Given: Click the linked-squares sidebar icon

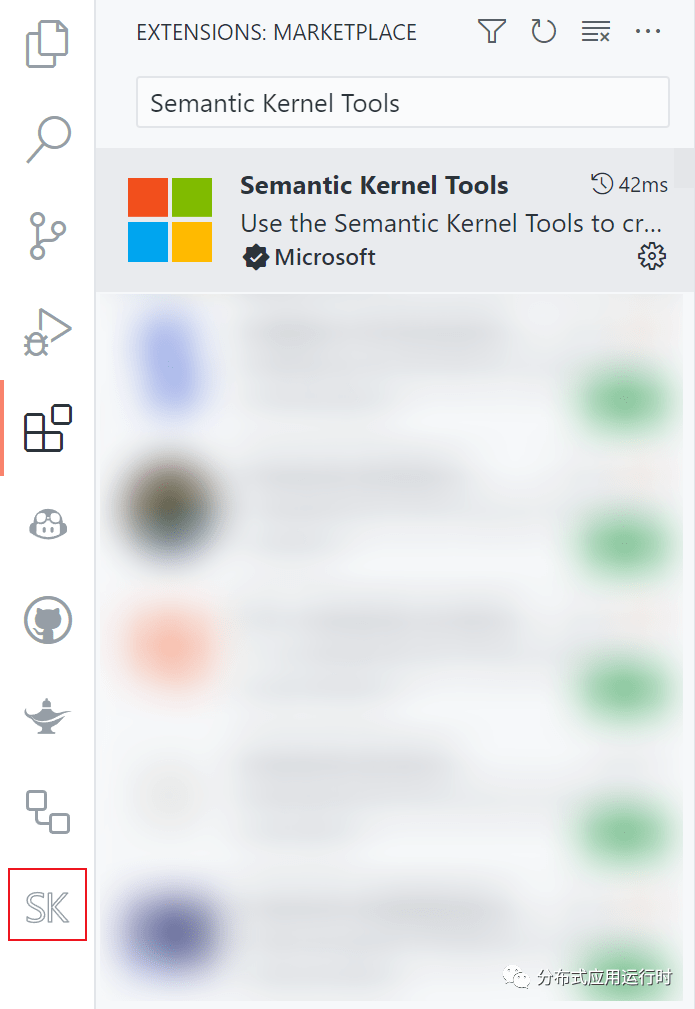Looking at the screenshot, I should point(46,812).
